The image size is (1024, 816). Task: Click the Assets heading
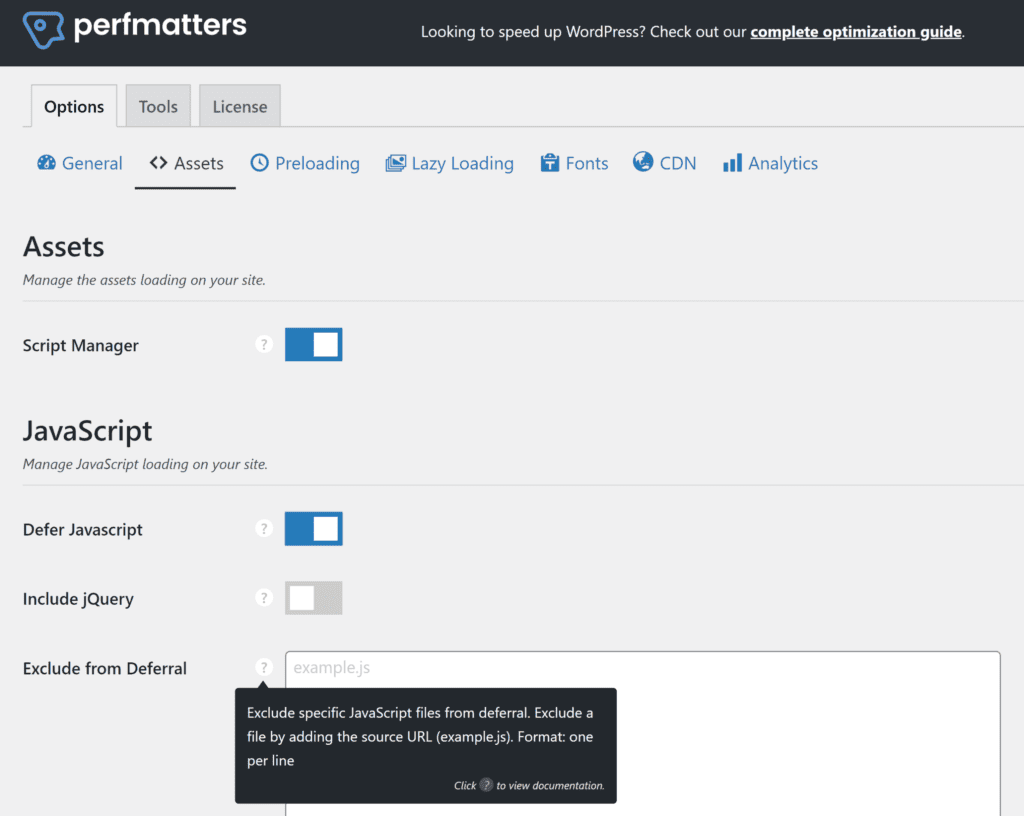63,247
